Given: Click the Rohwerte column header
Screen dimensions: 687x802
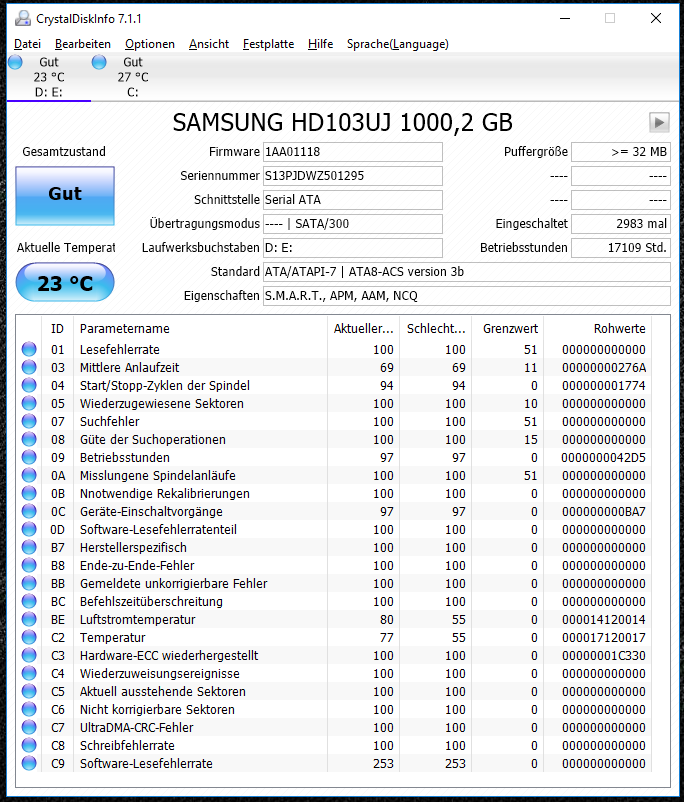Looking at the screenshot, I should [597, 328].
